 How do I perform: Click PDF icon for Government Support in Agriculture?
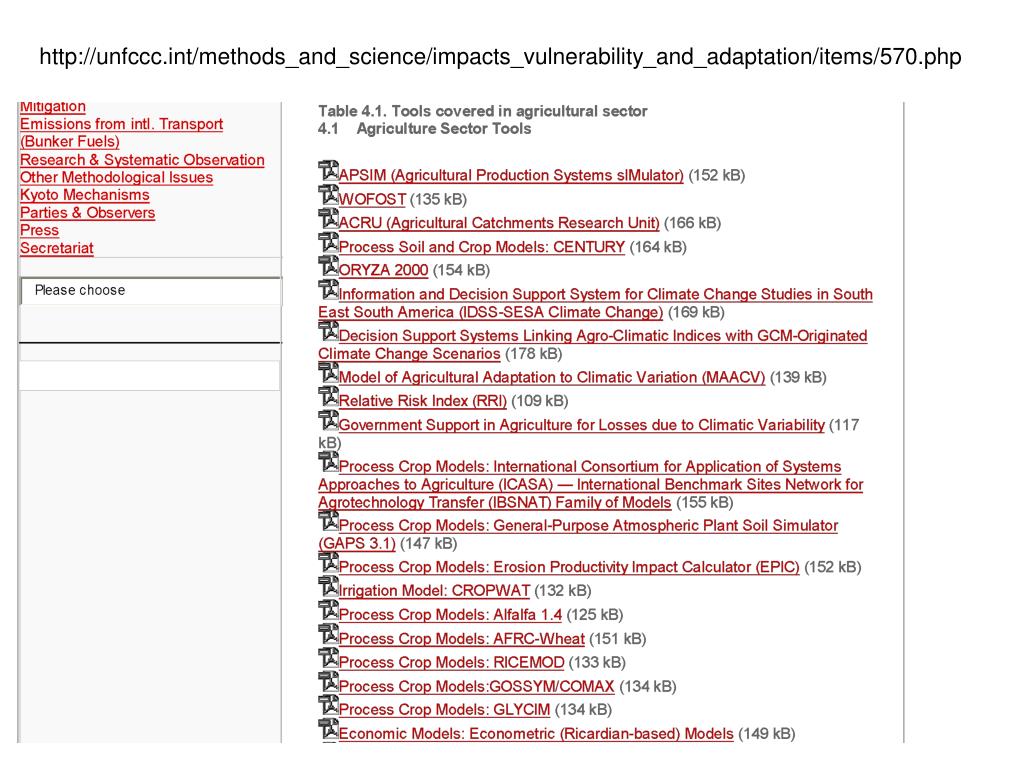328,421
